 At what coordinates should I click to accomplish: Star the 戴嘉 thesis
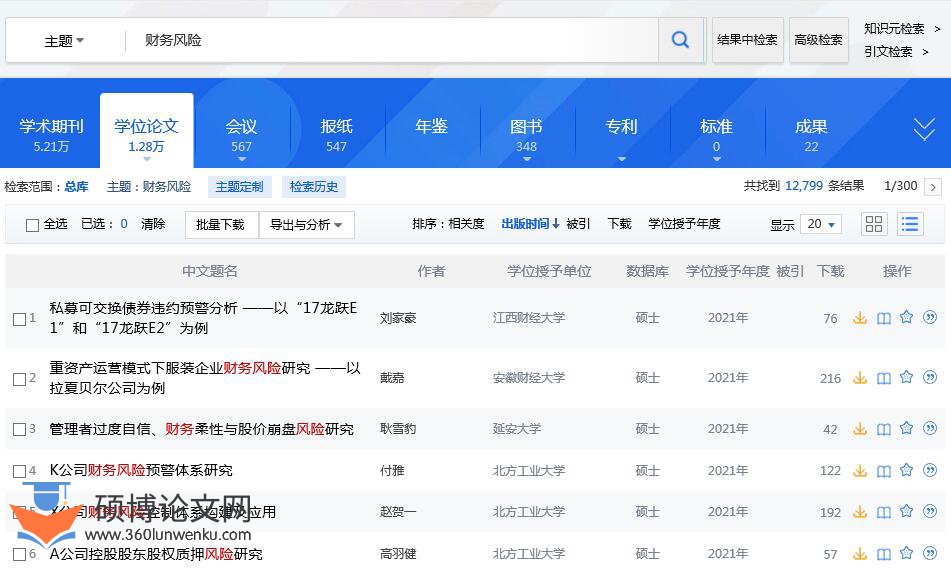906,377
